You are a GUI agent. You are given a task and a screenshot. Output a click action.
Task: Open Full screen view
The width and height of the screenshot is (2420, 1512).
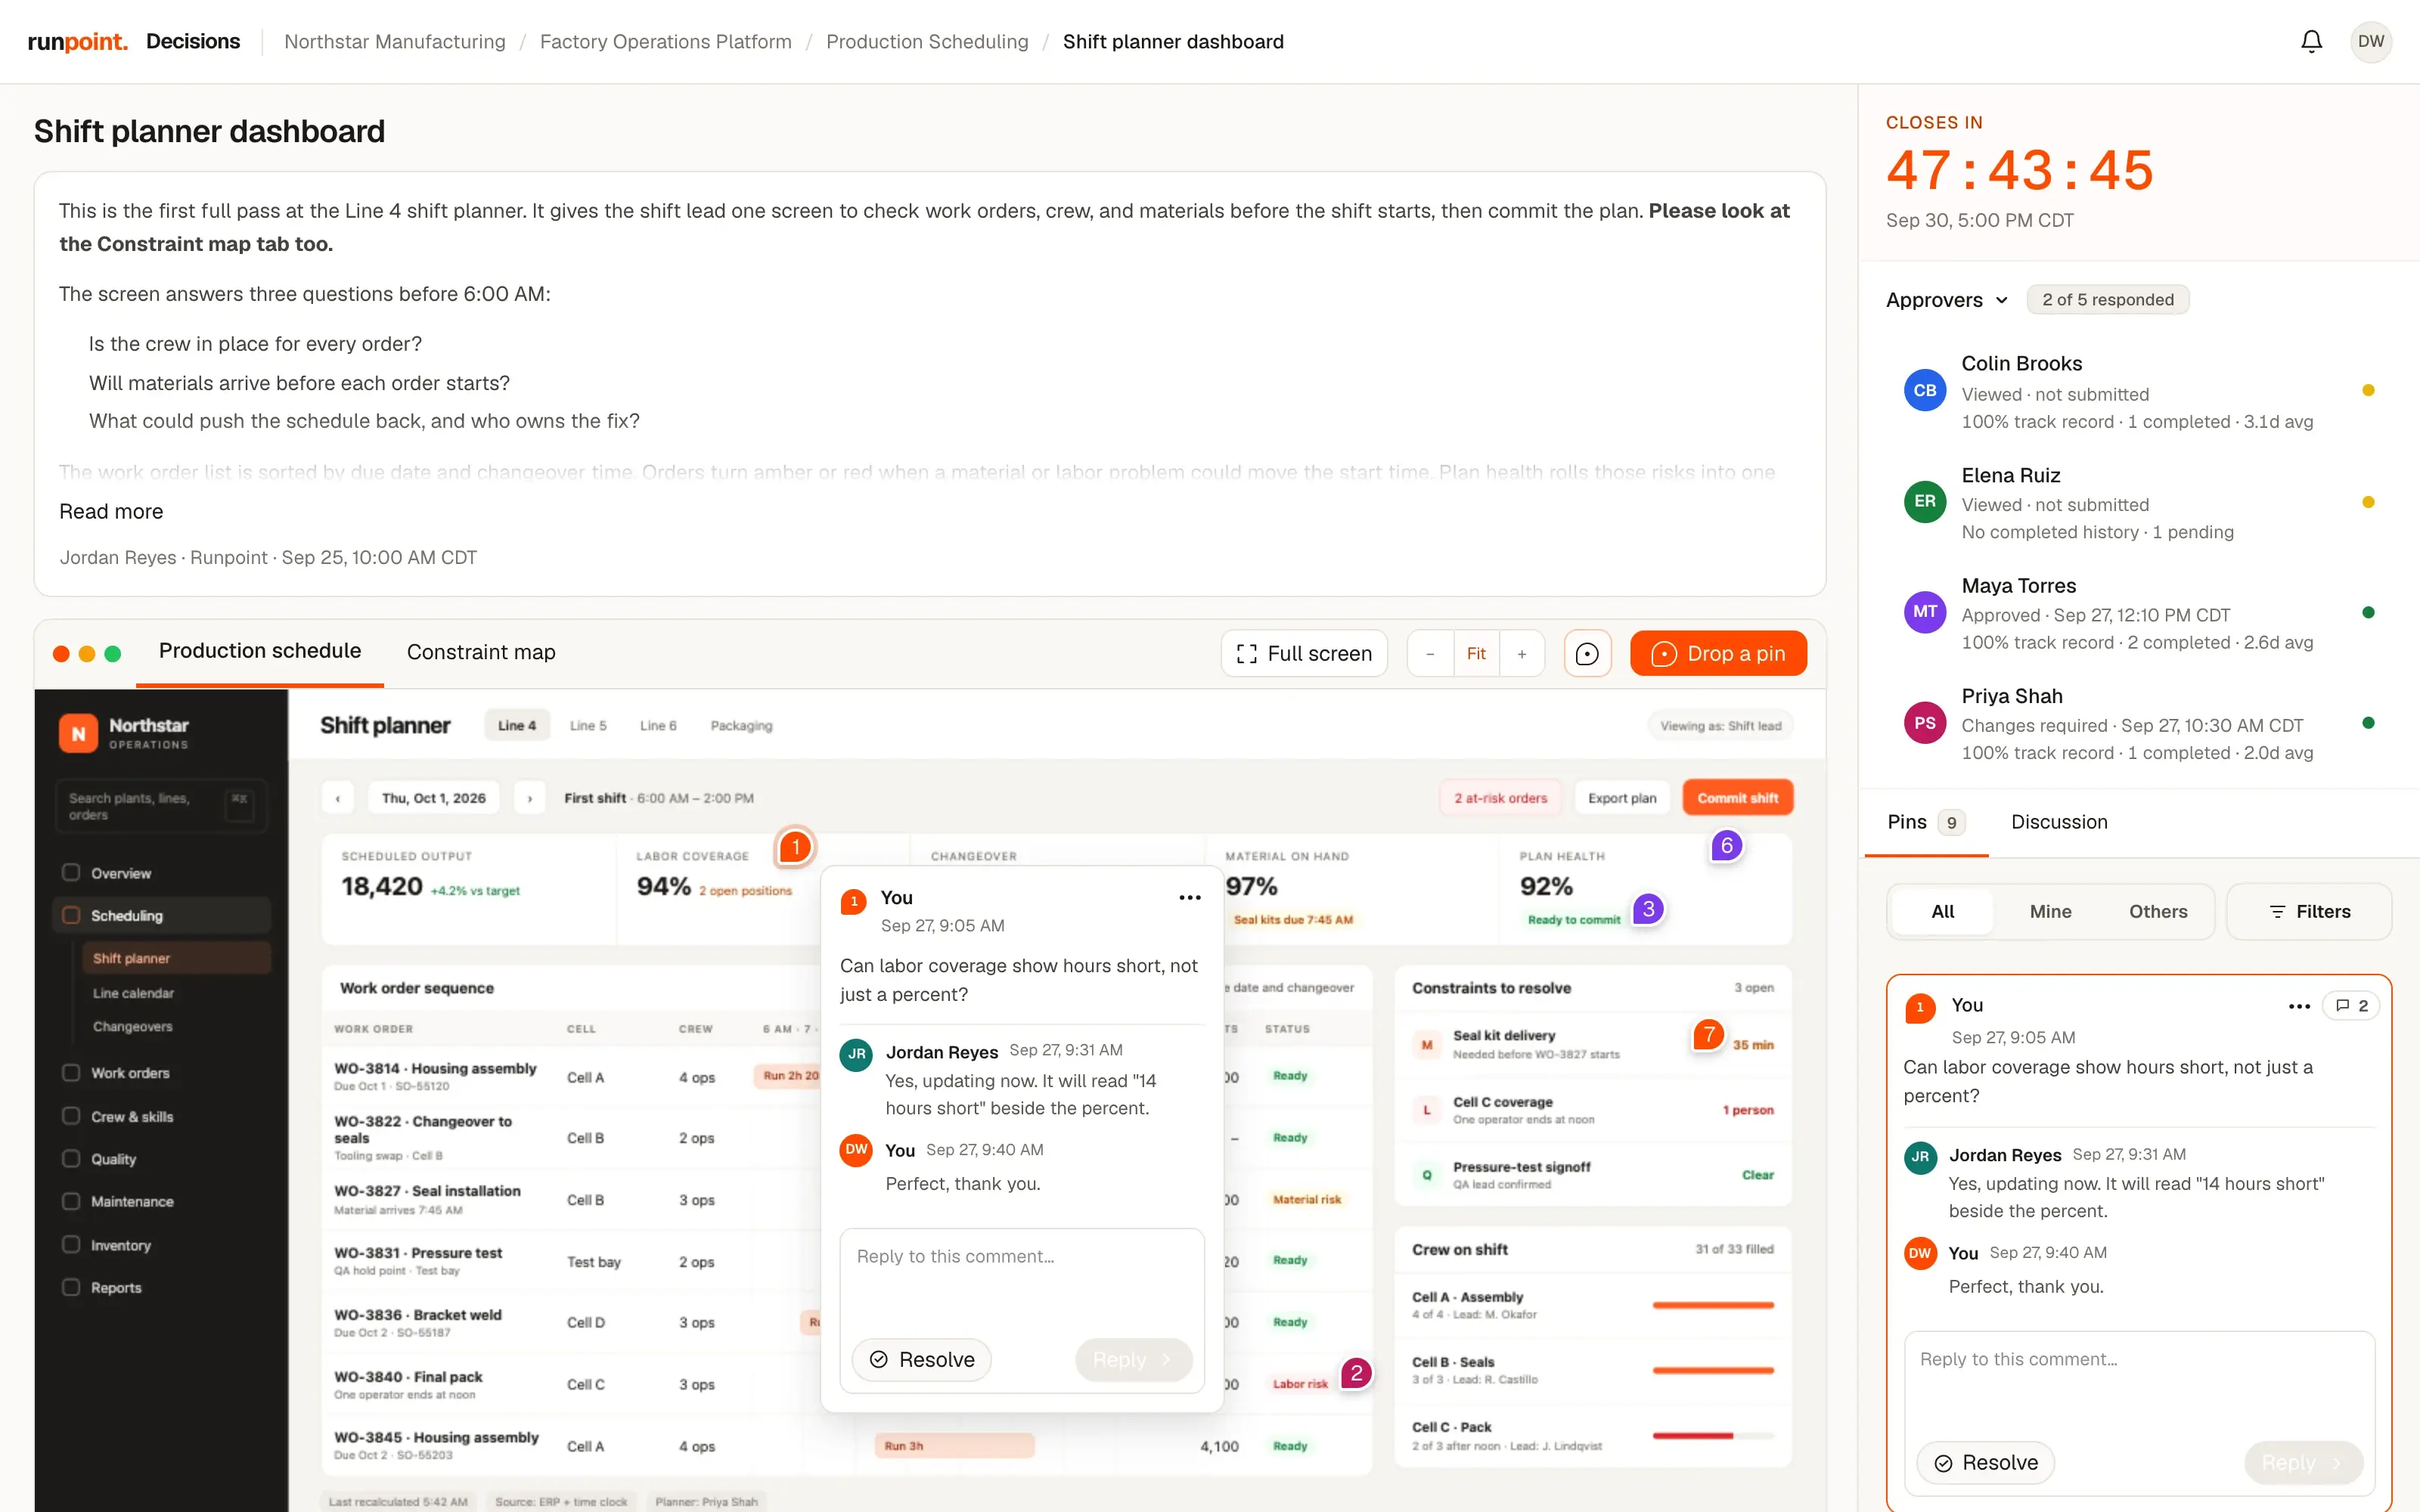[1304, 653]
